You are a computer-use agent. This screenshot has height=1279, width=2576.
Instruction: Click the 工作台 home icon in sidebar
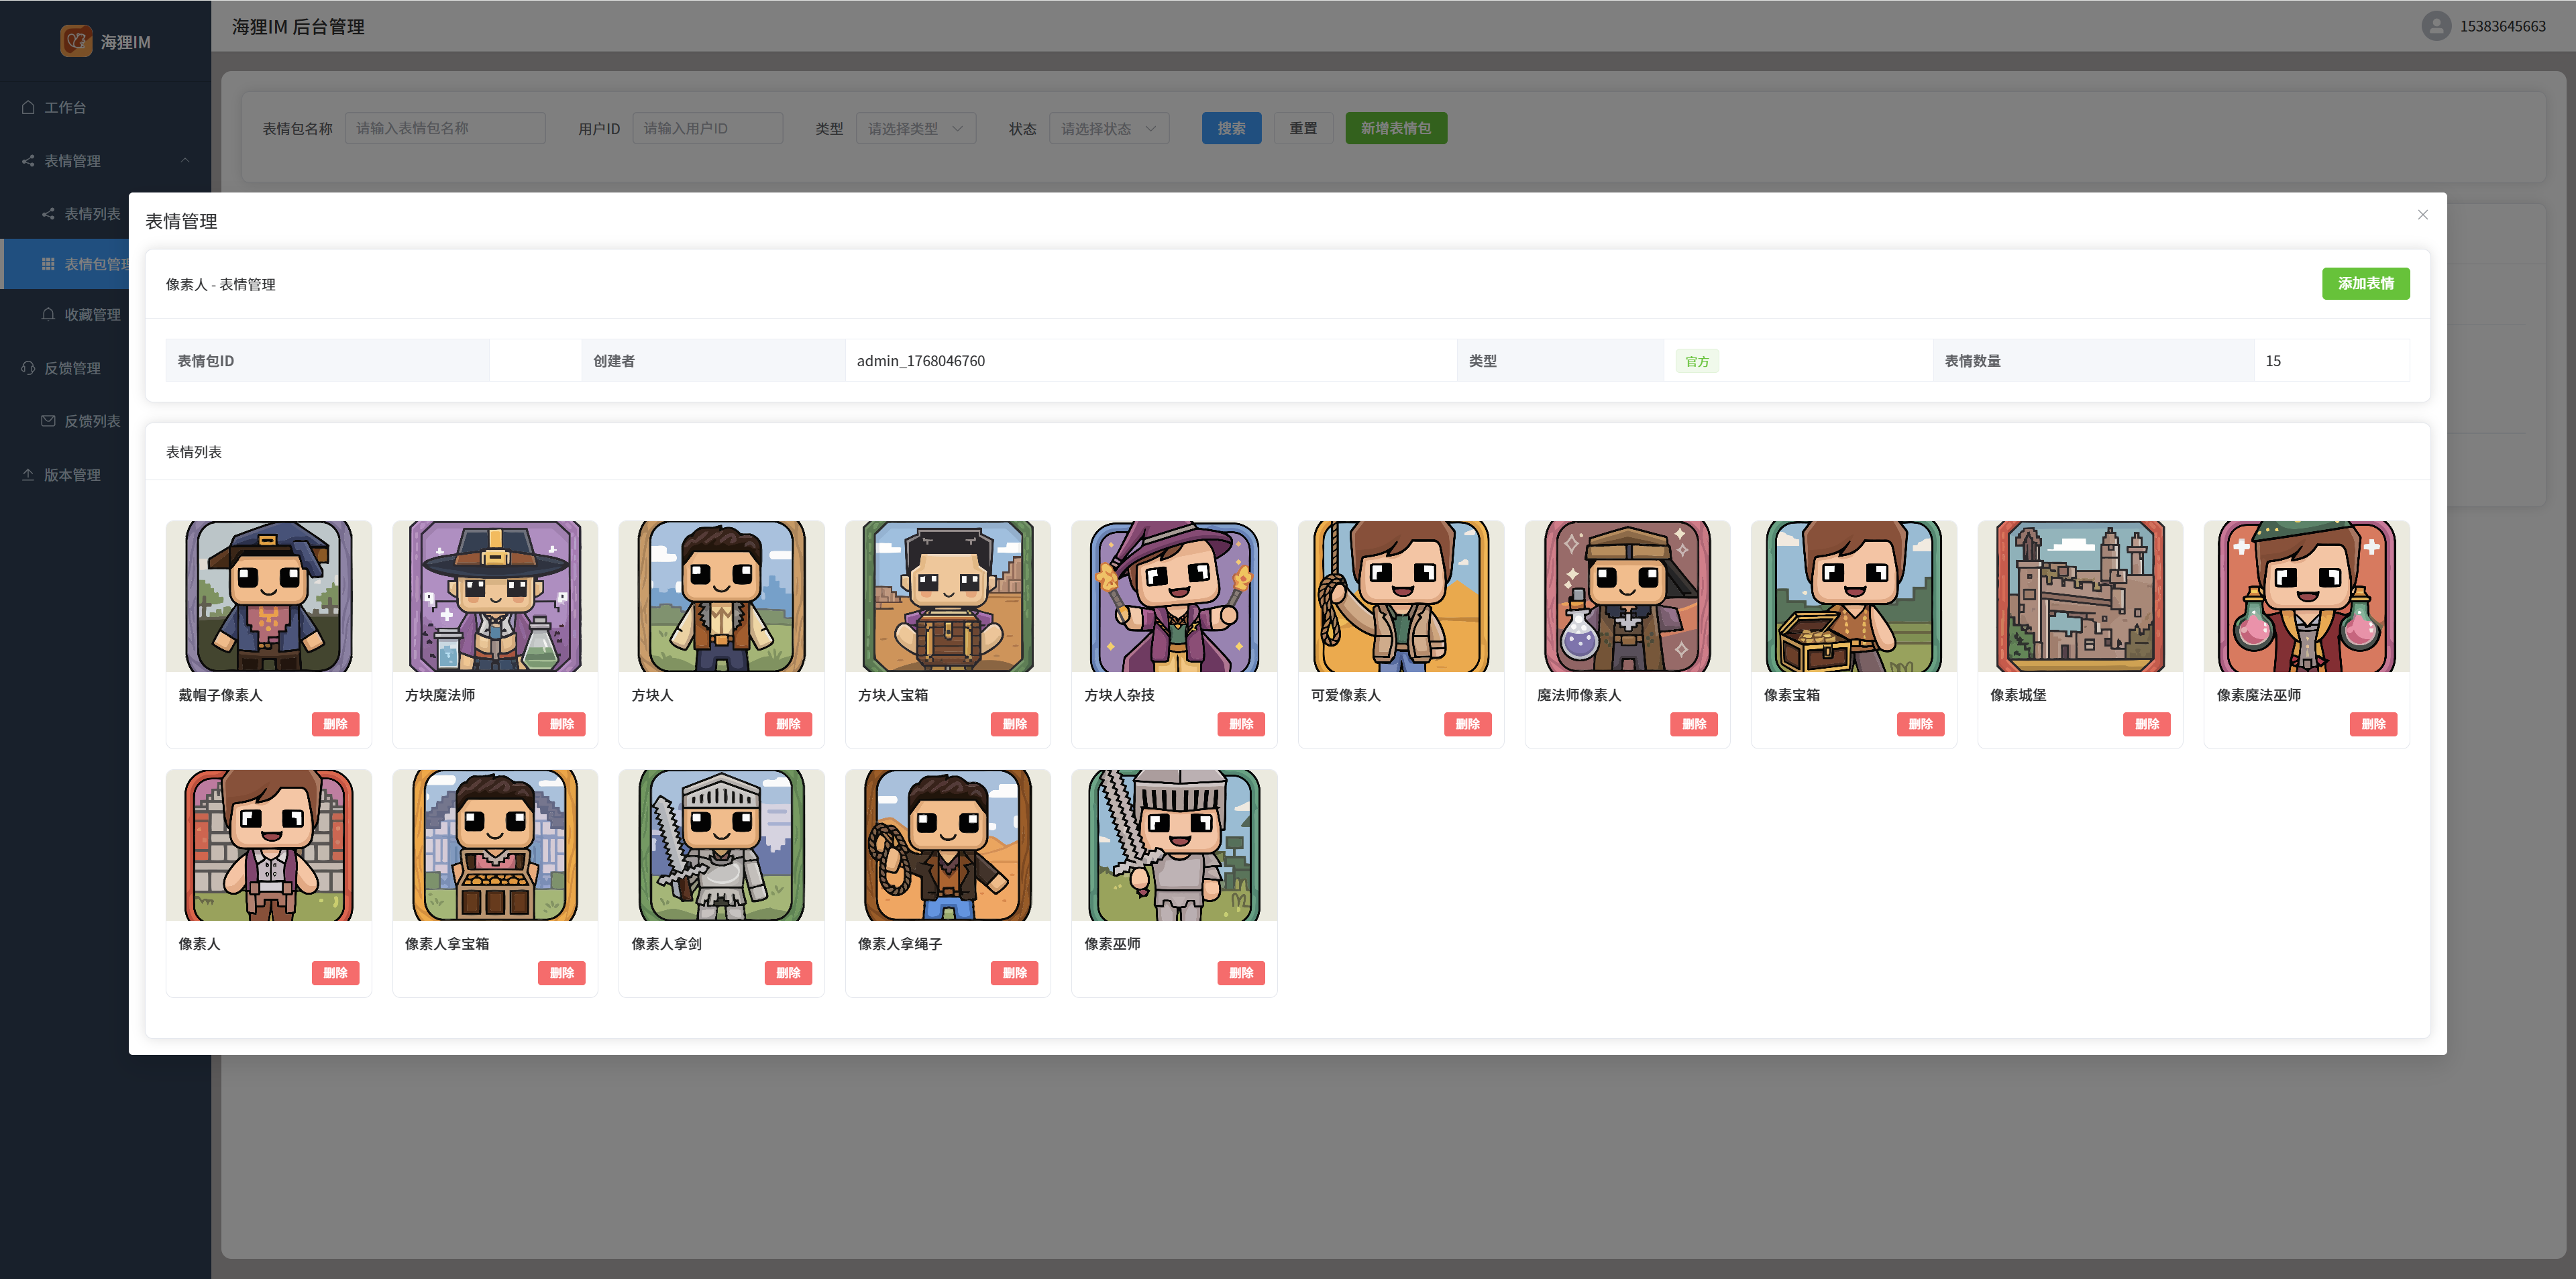28,107
